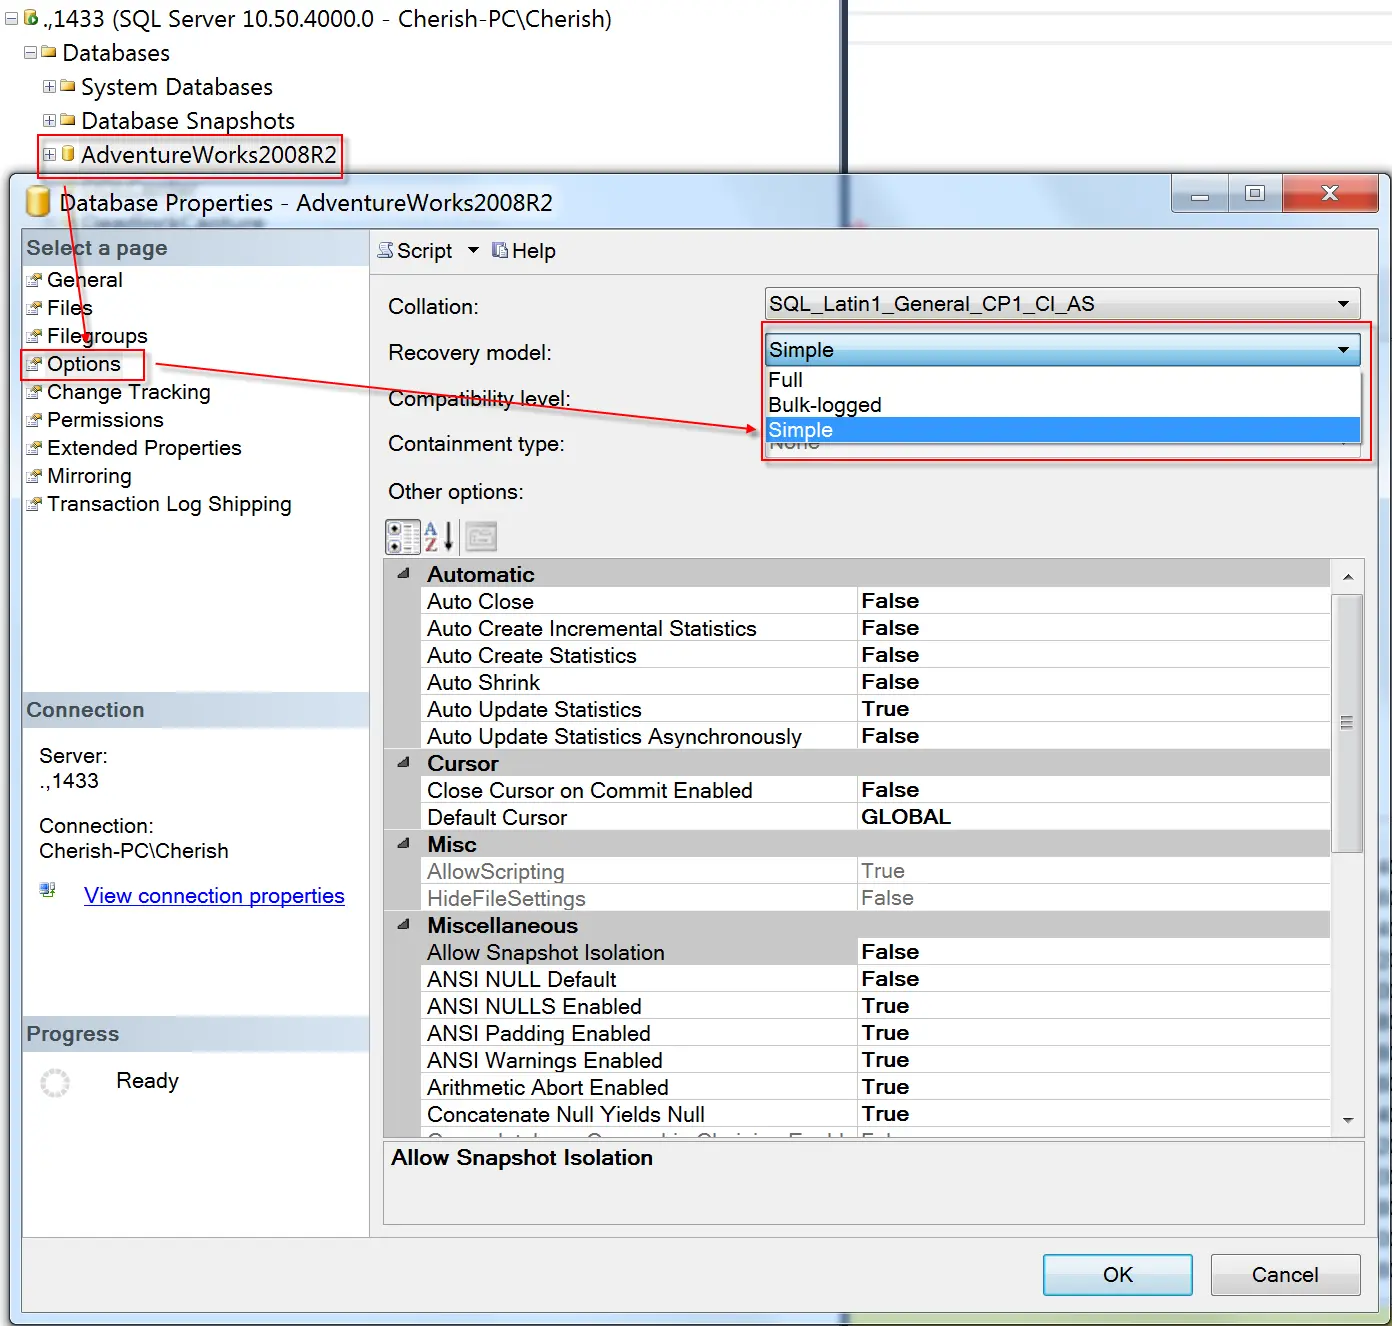The width and height of the screenshot is (1392, 1326).
Task: Select Auto Create Incremental Statistics row
Action: pyautogui.click(x=876, y=628)
